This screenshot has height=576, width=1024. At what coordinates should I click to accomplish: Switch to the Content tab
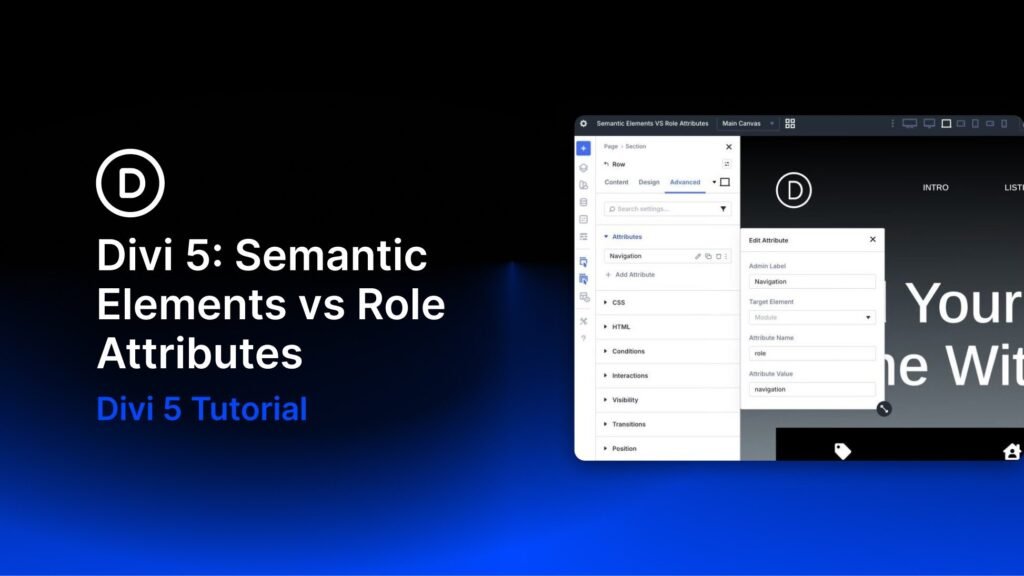pos(616,182)
